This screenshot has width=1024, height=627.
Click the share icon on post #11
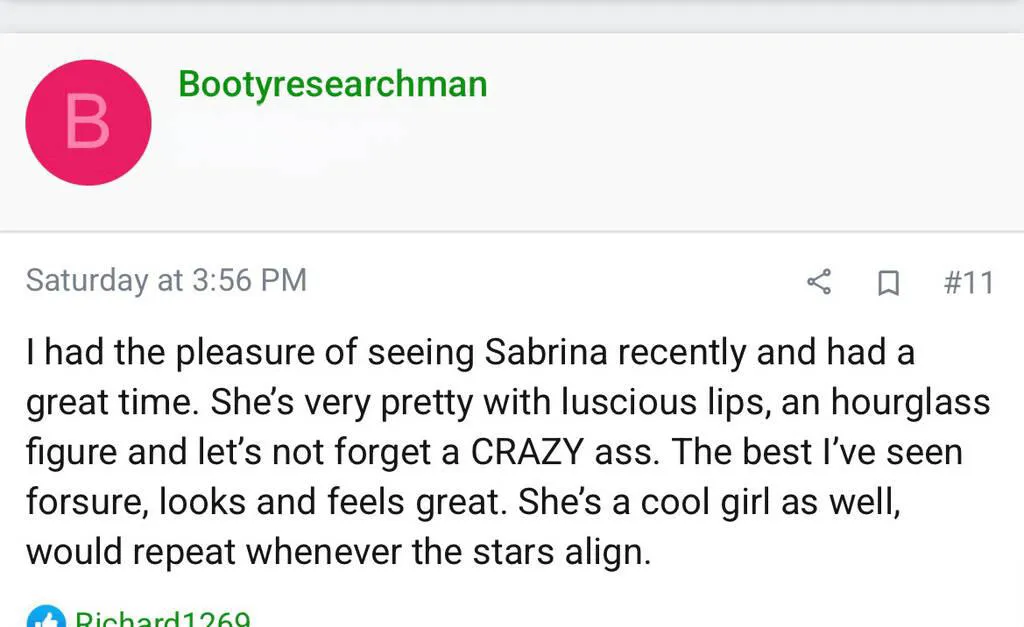[x=819, y=283]
